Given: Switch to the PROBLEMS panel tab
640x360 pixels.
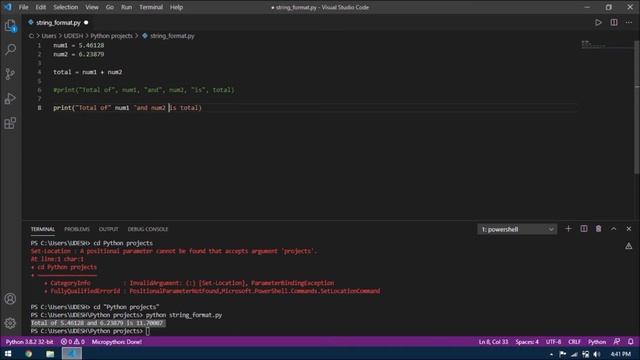Looking at the screenshot, I should click(x=77, y=229).
